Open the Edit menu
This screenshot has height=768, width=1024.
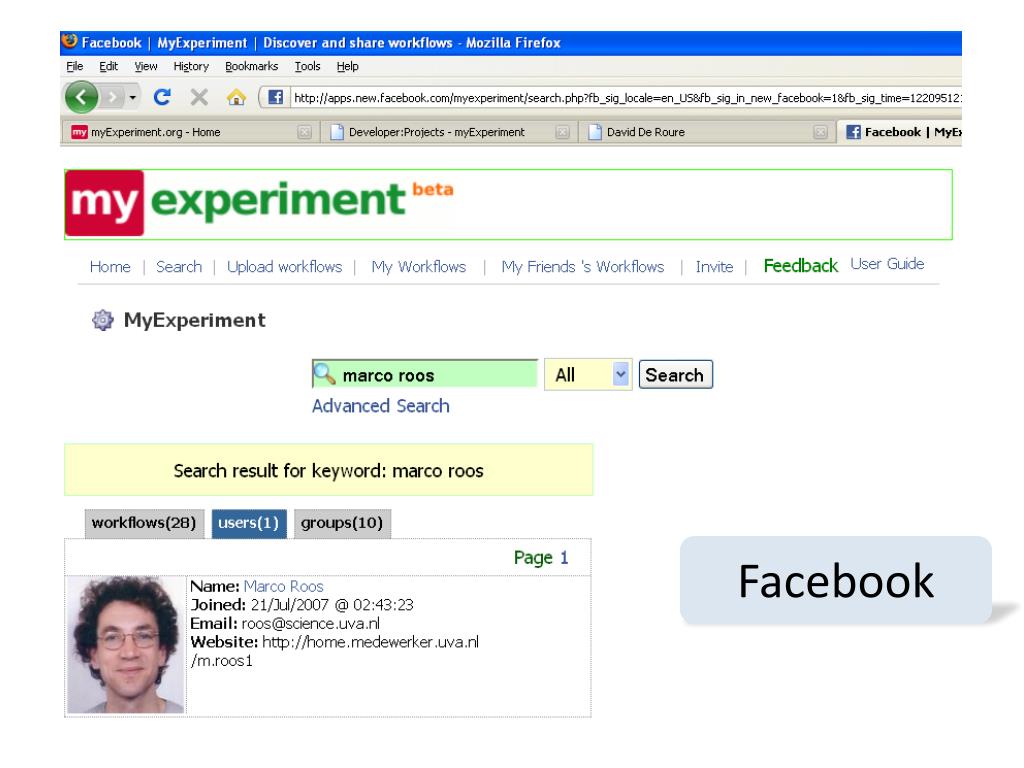tap(108, 67)
